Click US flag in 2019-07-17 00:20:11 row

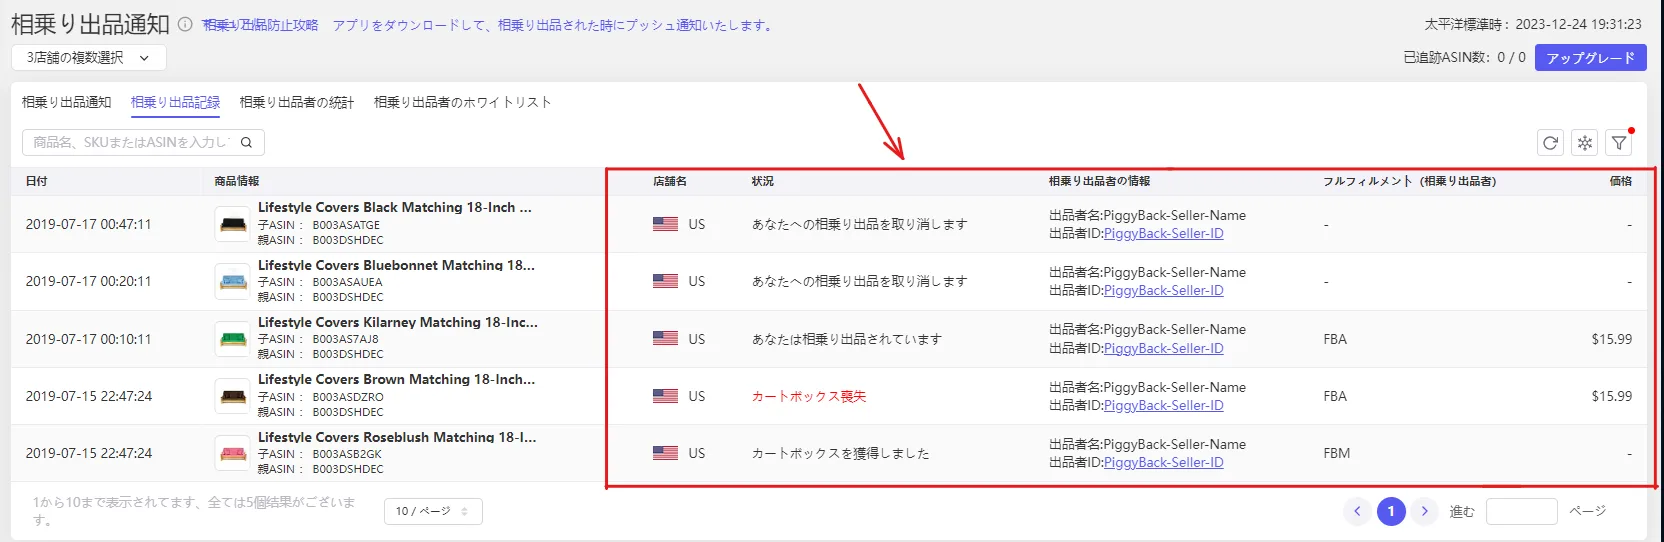click(665, 281)
